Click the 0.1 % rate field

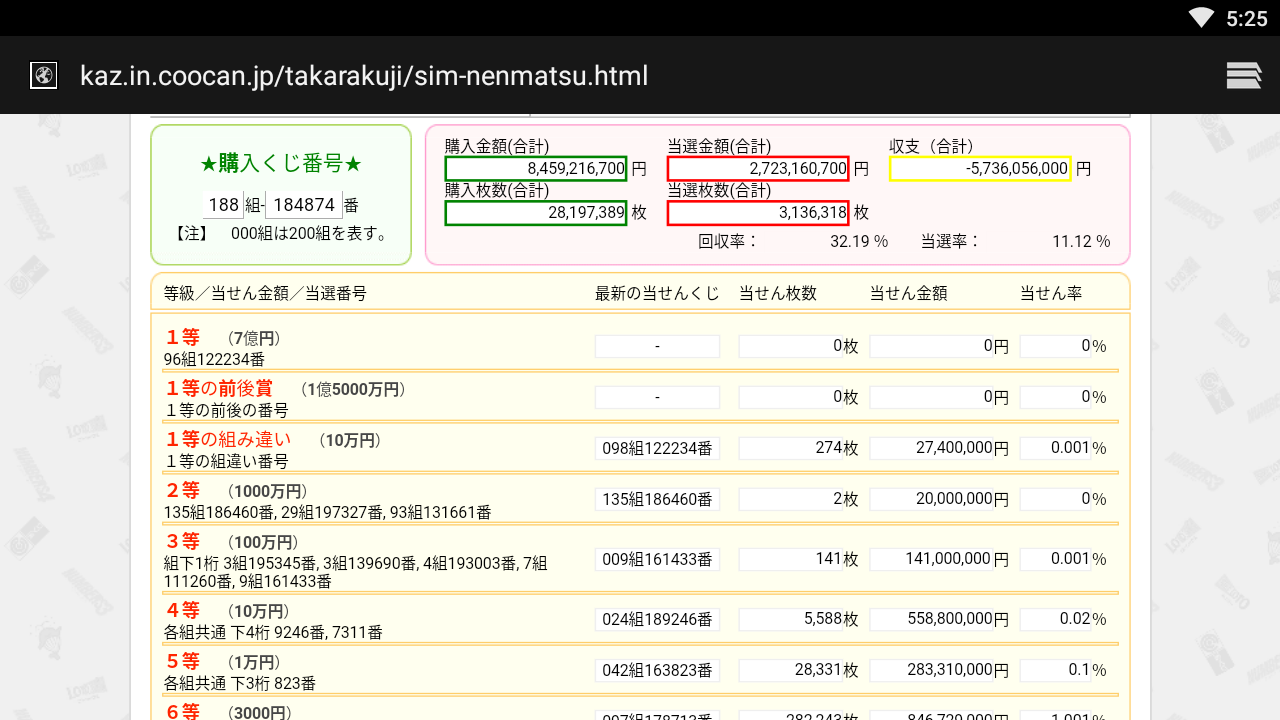tap(1055, 670)
